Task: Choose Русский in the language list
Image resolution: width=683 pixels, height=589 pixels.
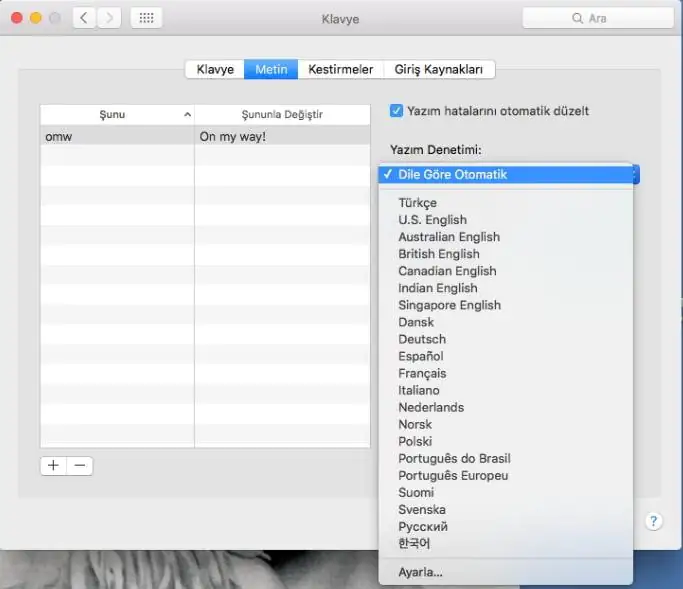Action: point(423,526)
